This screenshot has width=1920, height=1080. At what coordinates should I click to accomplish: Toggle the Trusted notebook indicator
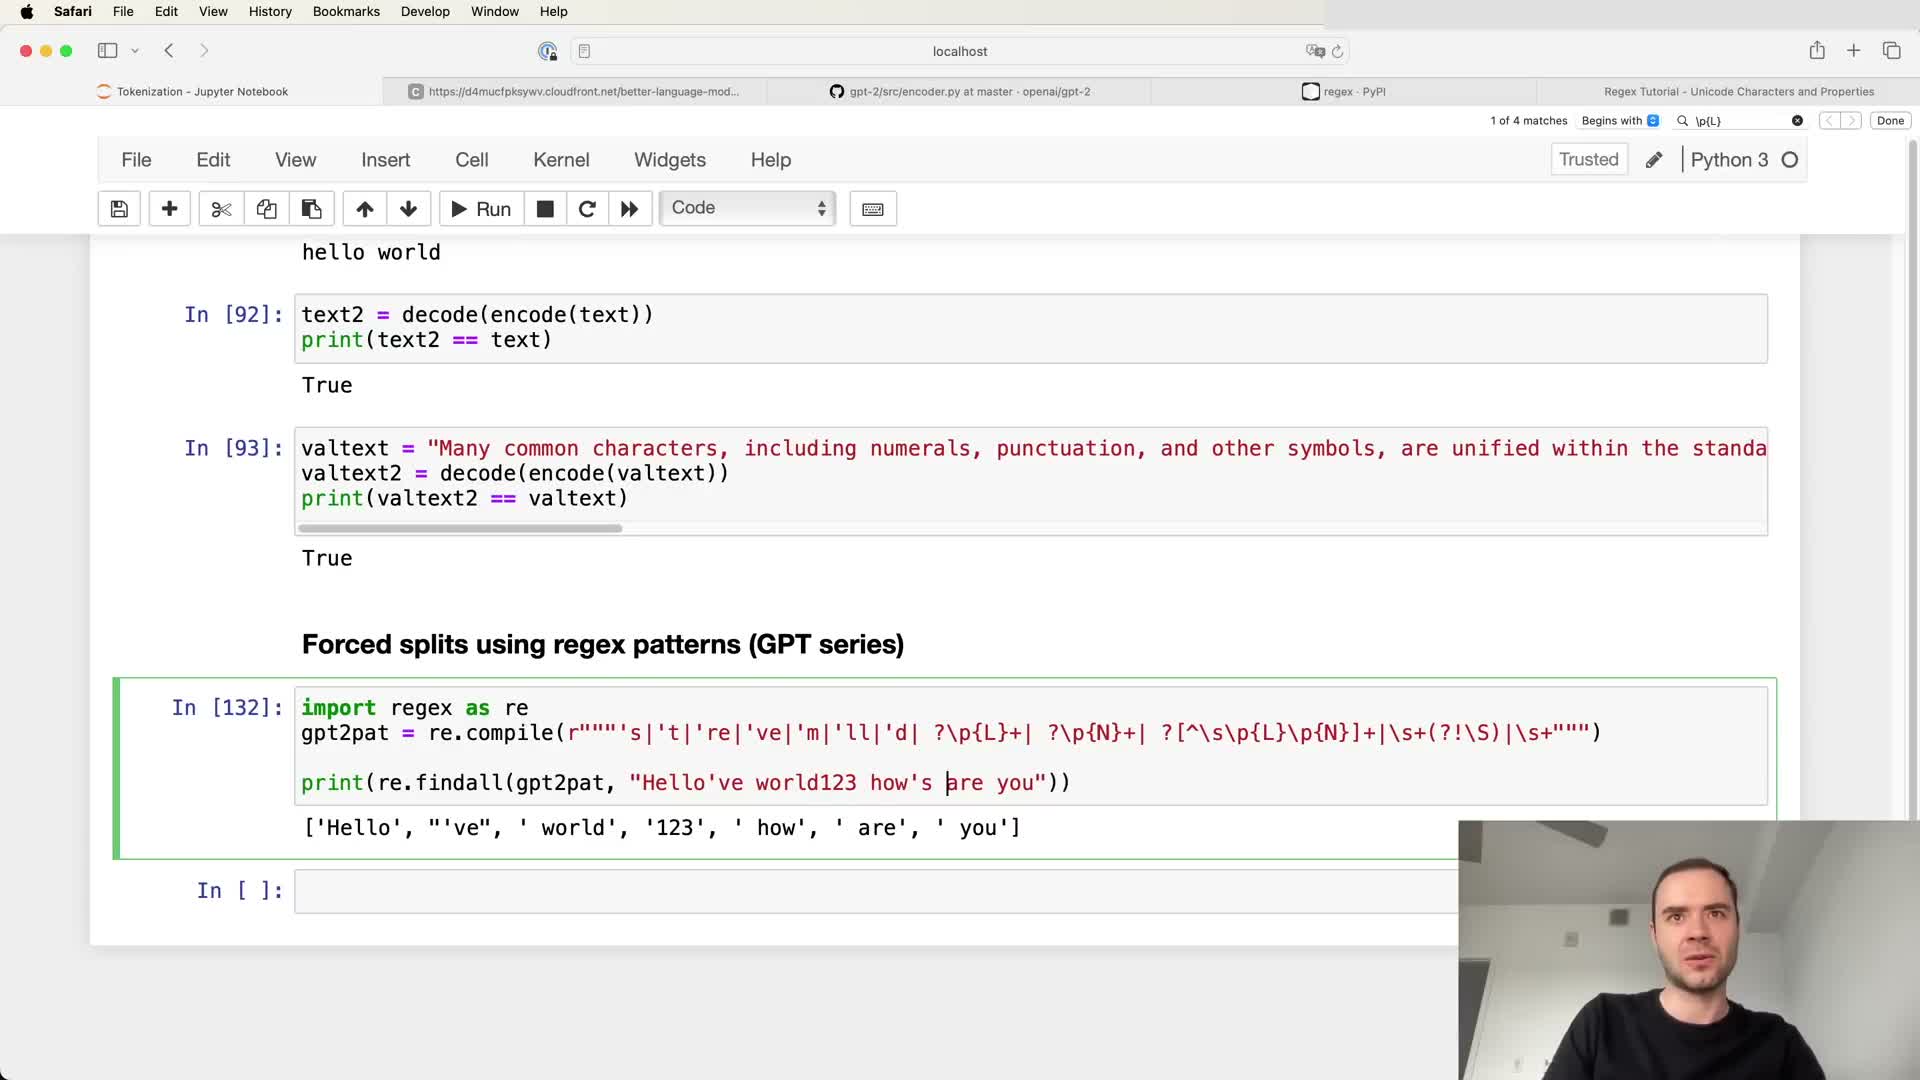(1588, 160)
